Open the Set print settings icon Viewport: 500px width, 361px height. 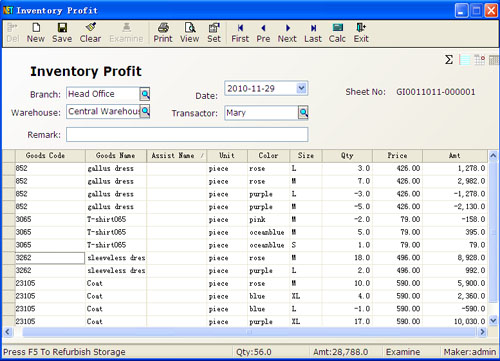pyautogui.click(x=214, y=27)
